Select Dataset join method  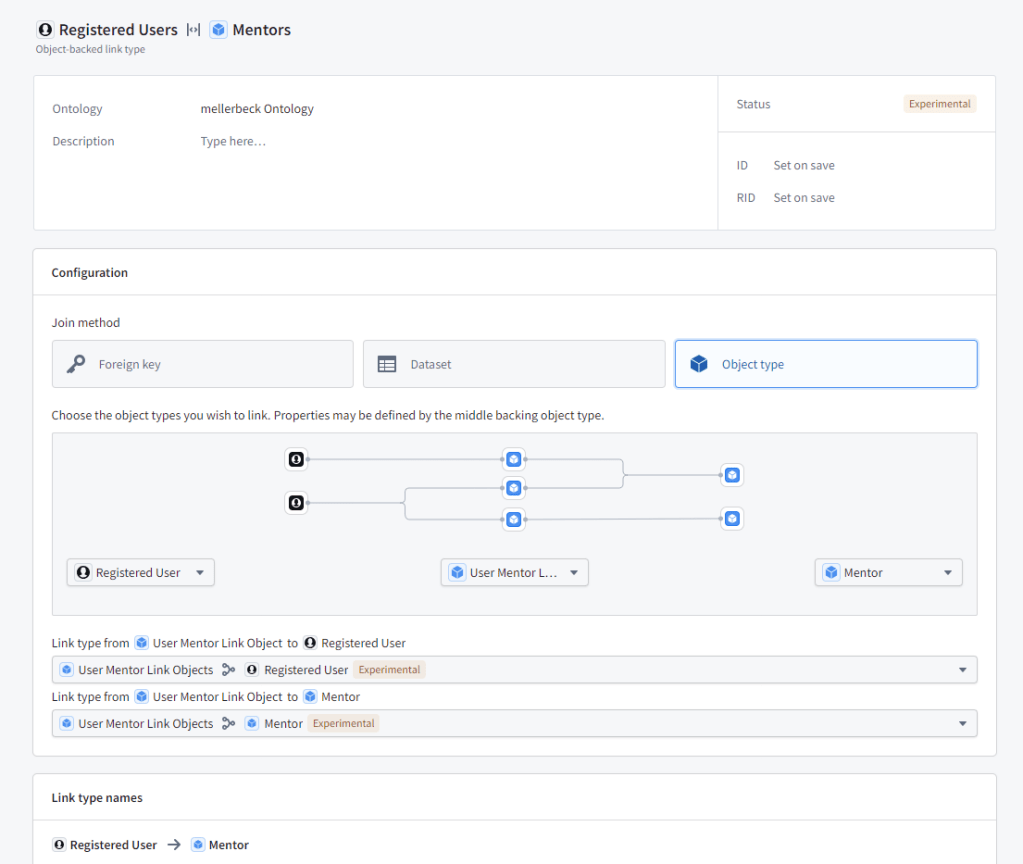tap(513, 364)
